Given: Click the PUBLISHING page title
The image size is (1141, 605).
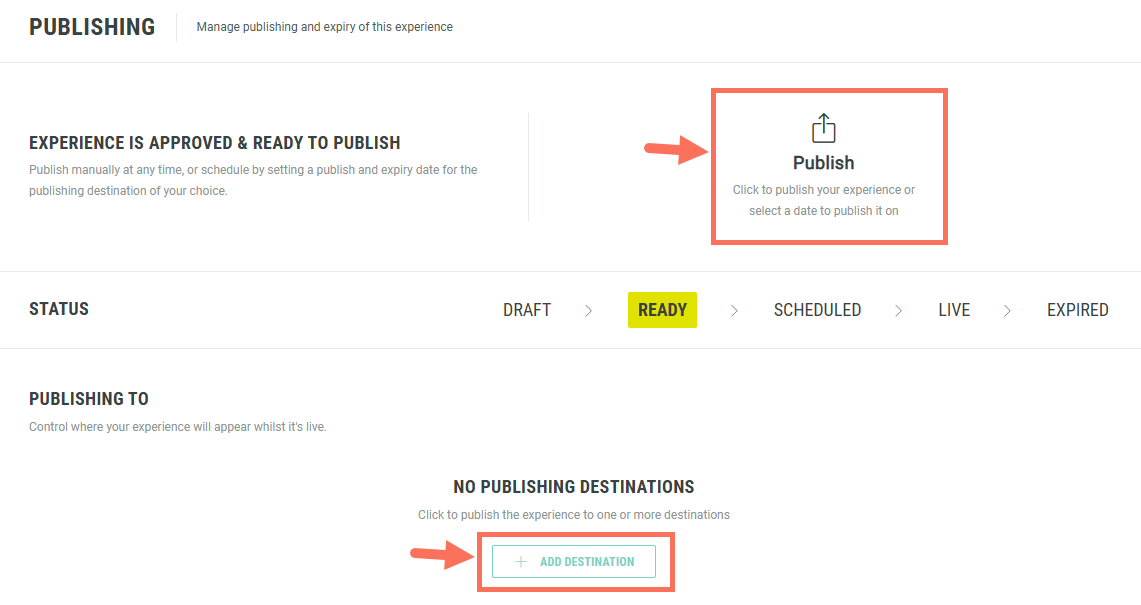Looking at the screenshot, I should click(x=92, y=27).
